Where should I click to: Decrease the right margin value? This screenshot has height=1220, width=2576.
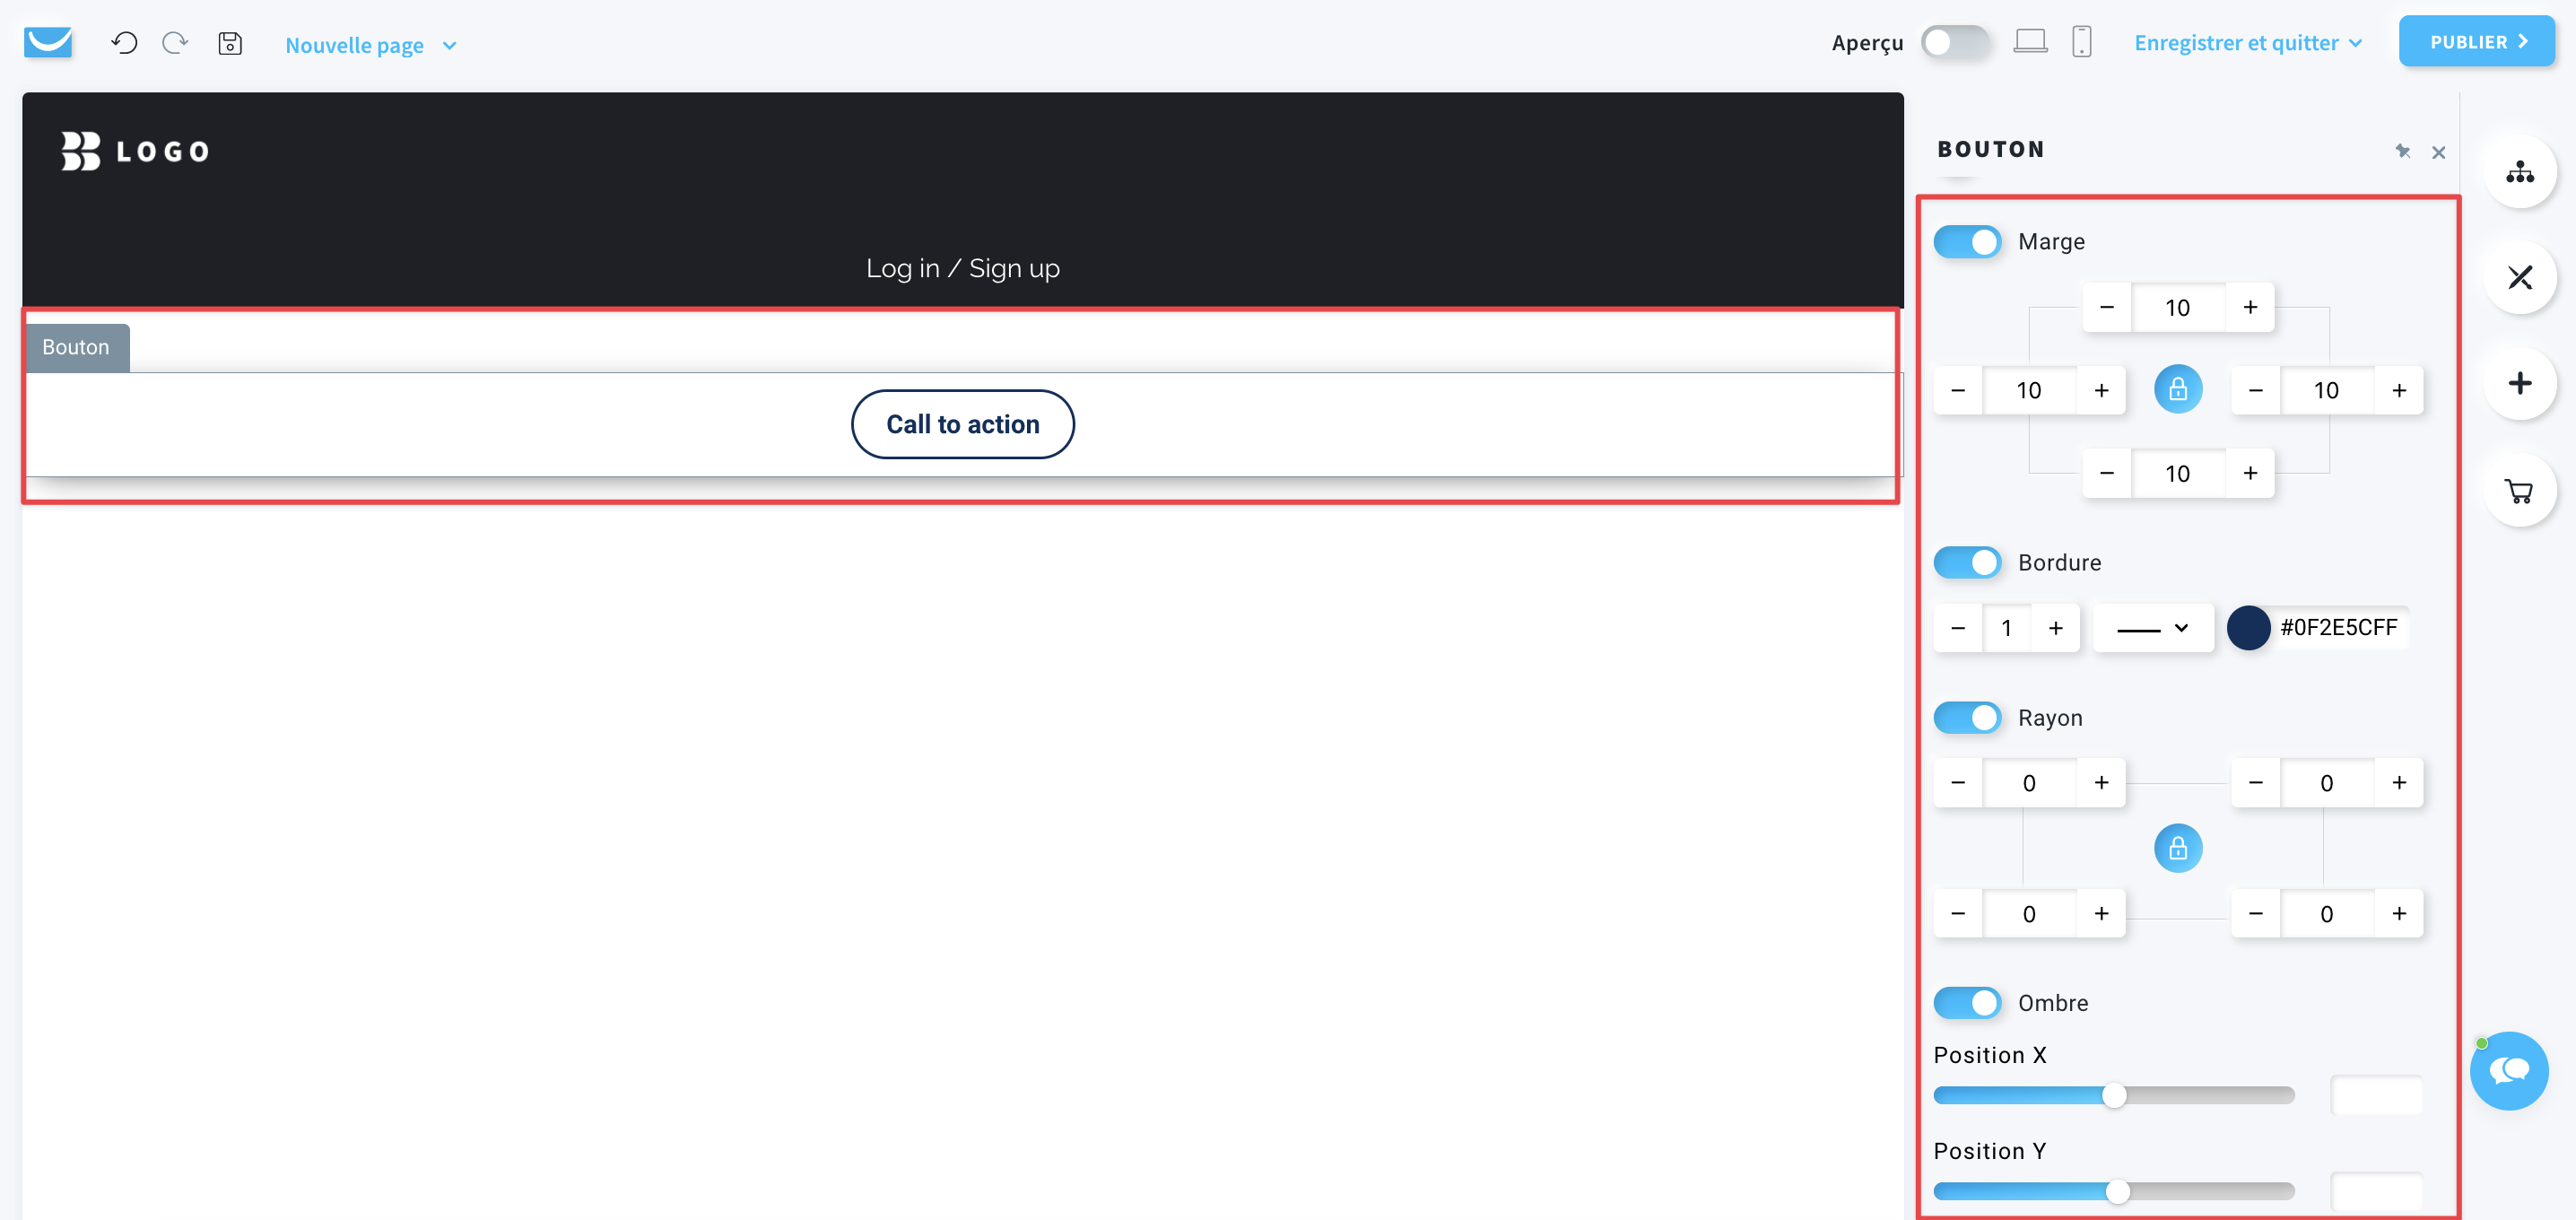click(2256, 390)
